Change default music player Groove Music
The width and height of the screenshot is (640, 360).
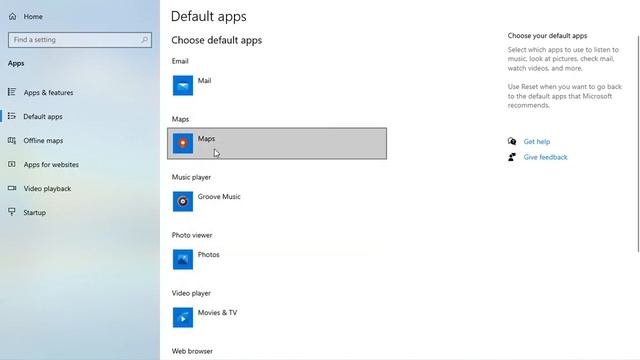click(277, 201)
